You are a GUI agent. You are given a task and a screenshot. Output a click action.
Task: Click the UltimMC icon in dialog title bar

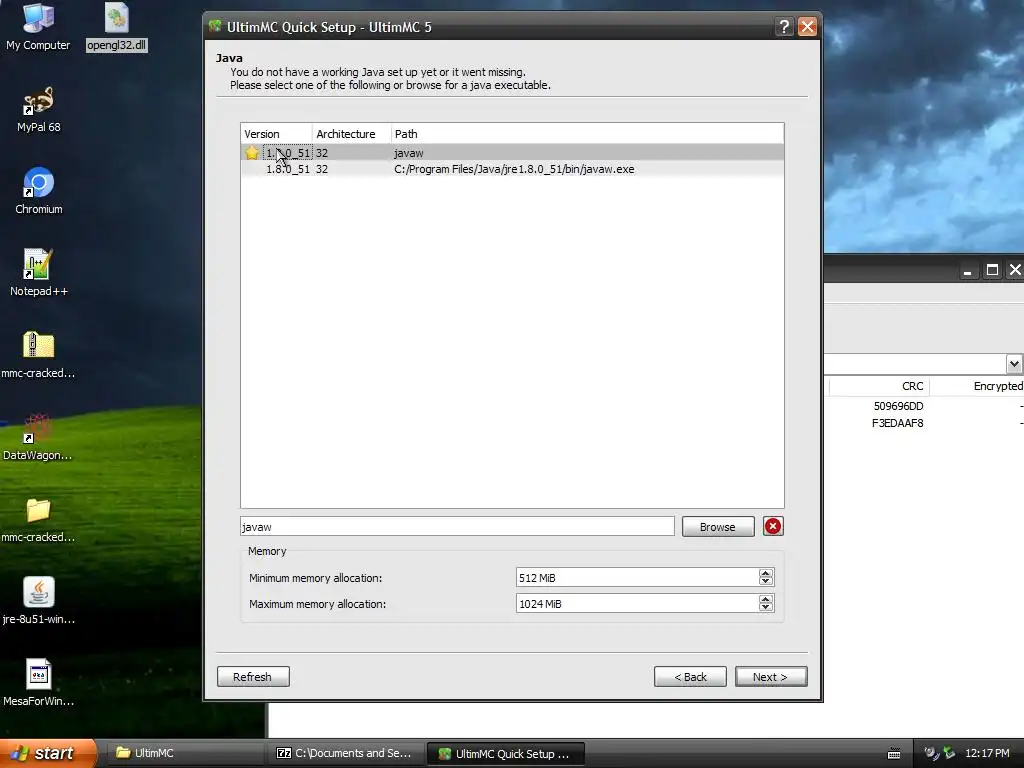[215, 26]
